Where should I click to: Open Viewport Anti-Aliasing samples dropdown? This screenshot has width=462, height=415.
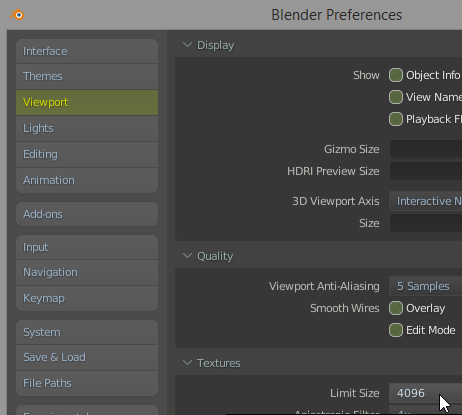click(x=425, y=286)
